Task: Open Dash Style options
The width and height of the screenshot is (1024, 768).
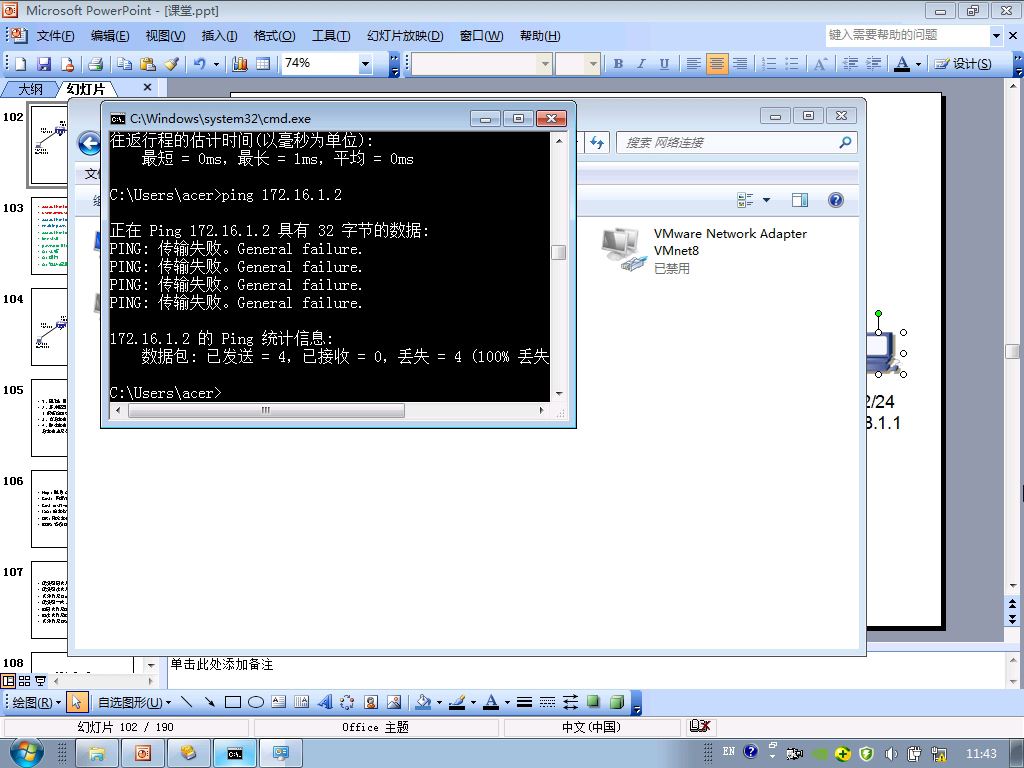Action: (547, 702)
